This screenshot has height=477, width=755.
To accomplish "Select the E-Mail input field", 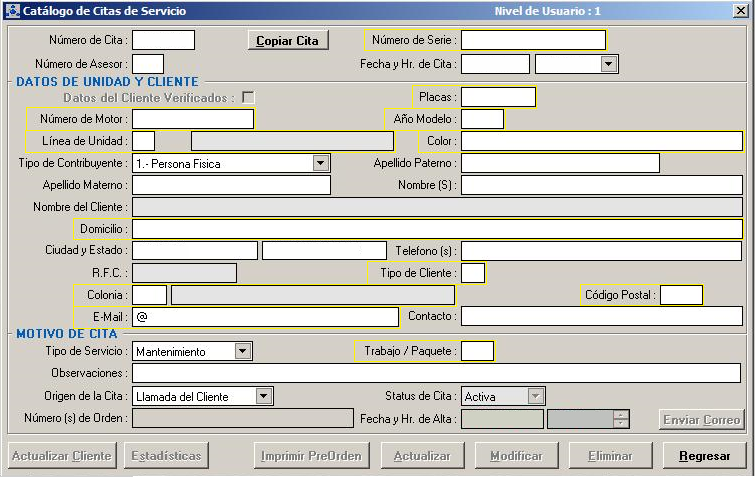I will (x=265, y=317).
